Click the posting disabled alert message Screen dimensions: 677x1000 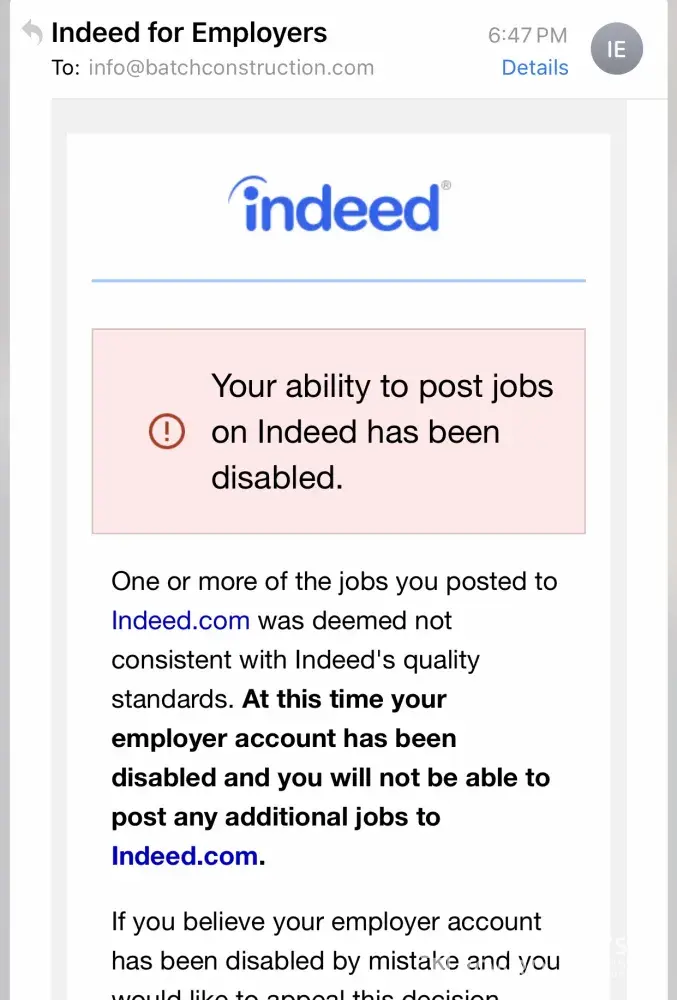pyautogui.click(x=382, y=431)
